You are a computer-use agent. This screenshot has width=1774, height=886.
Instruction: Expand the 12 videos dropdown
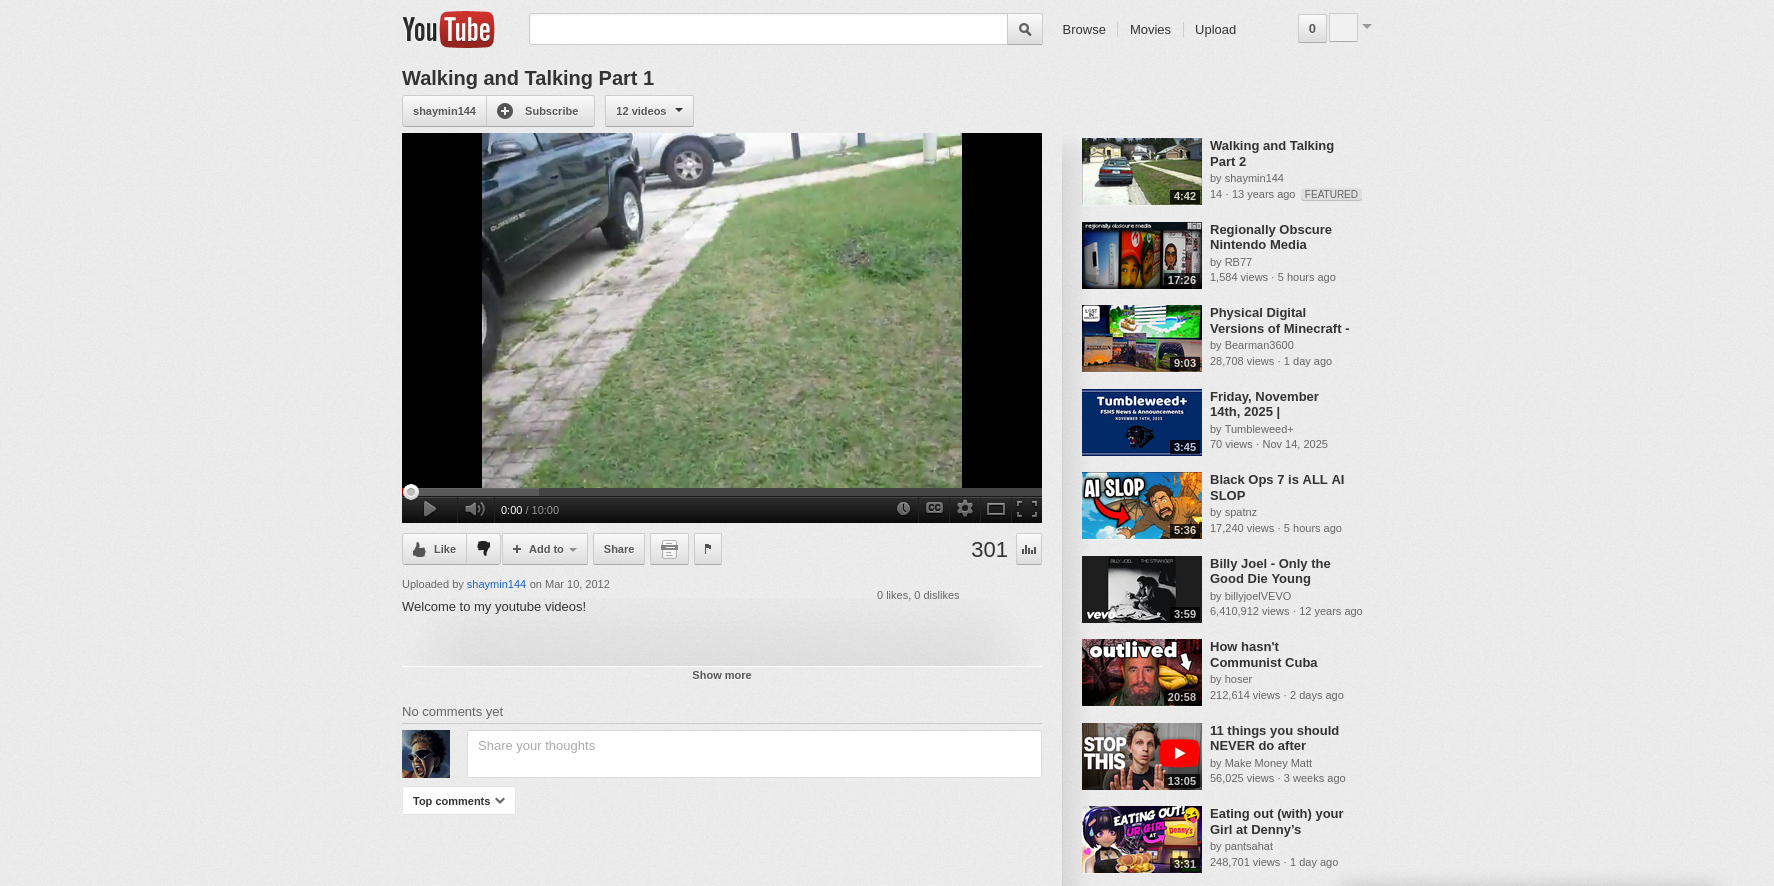[x=649, y=111]
